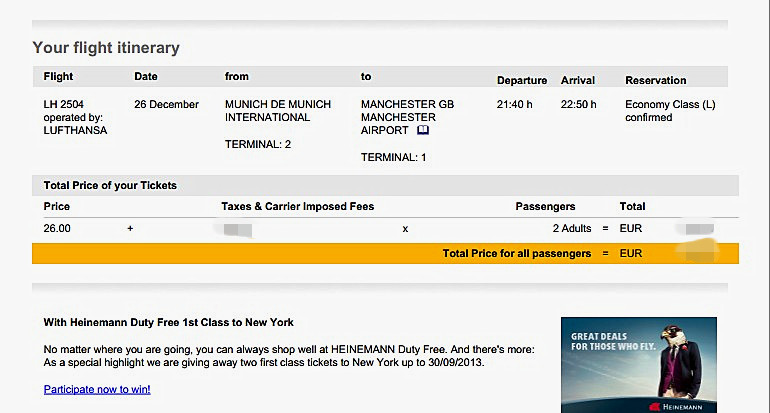
Task: Click the orange 'Total Price for all passengers' bar
Action: click(x=385, y=254)
